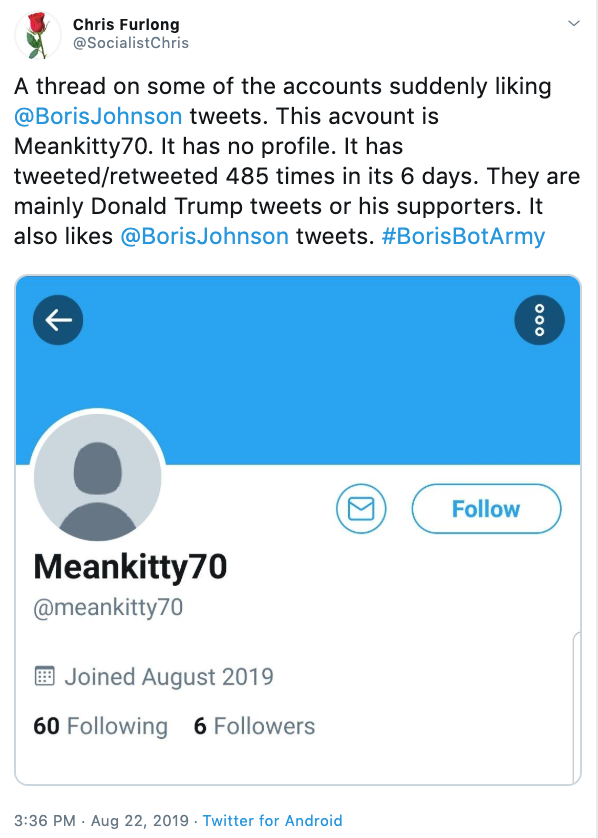Click the Twitter bird watermark area of the avatar
Screen dimensions: 598x838
(x=97, y=477)
